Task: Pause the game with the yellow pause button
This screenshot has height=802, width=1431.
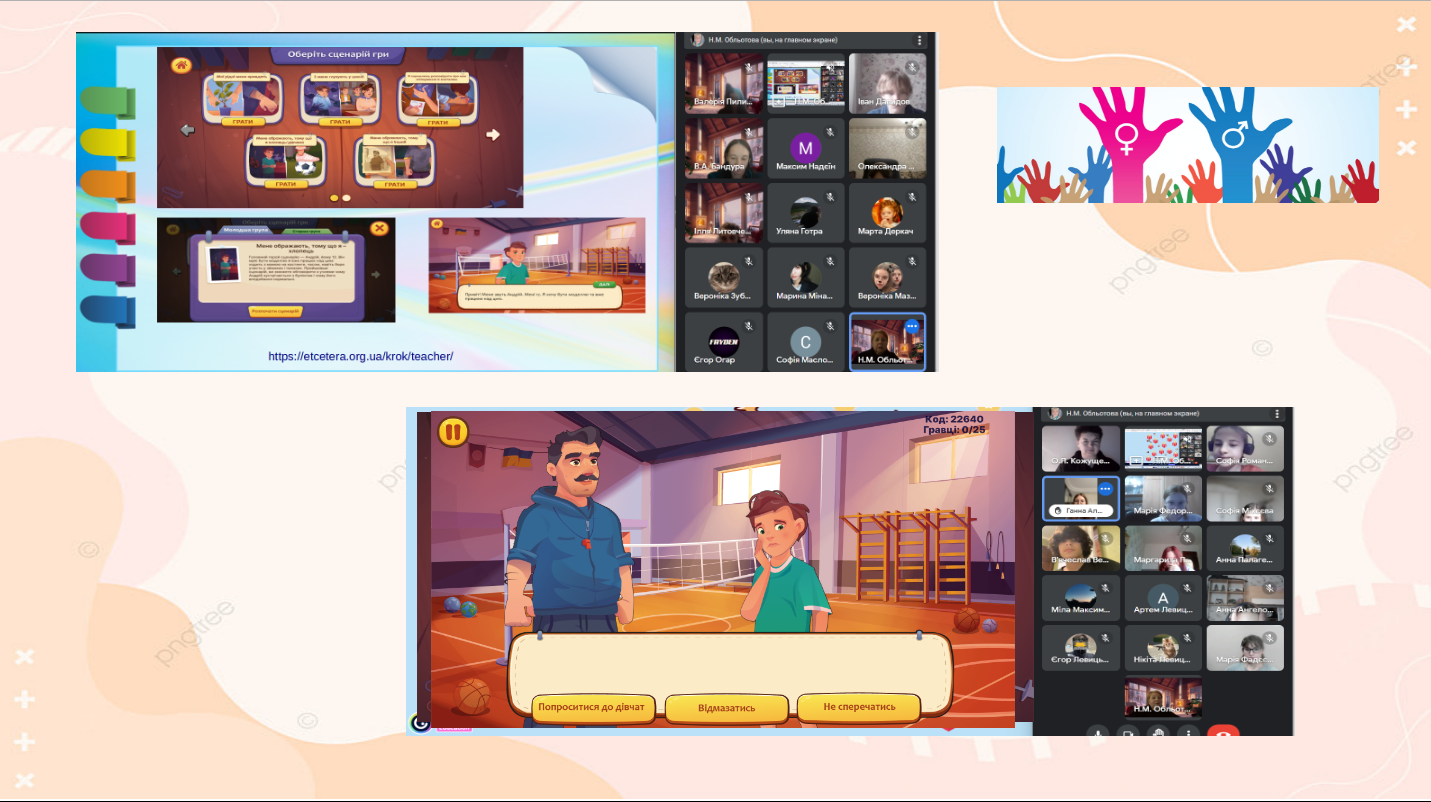Action: 452,433
